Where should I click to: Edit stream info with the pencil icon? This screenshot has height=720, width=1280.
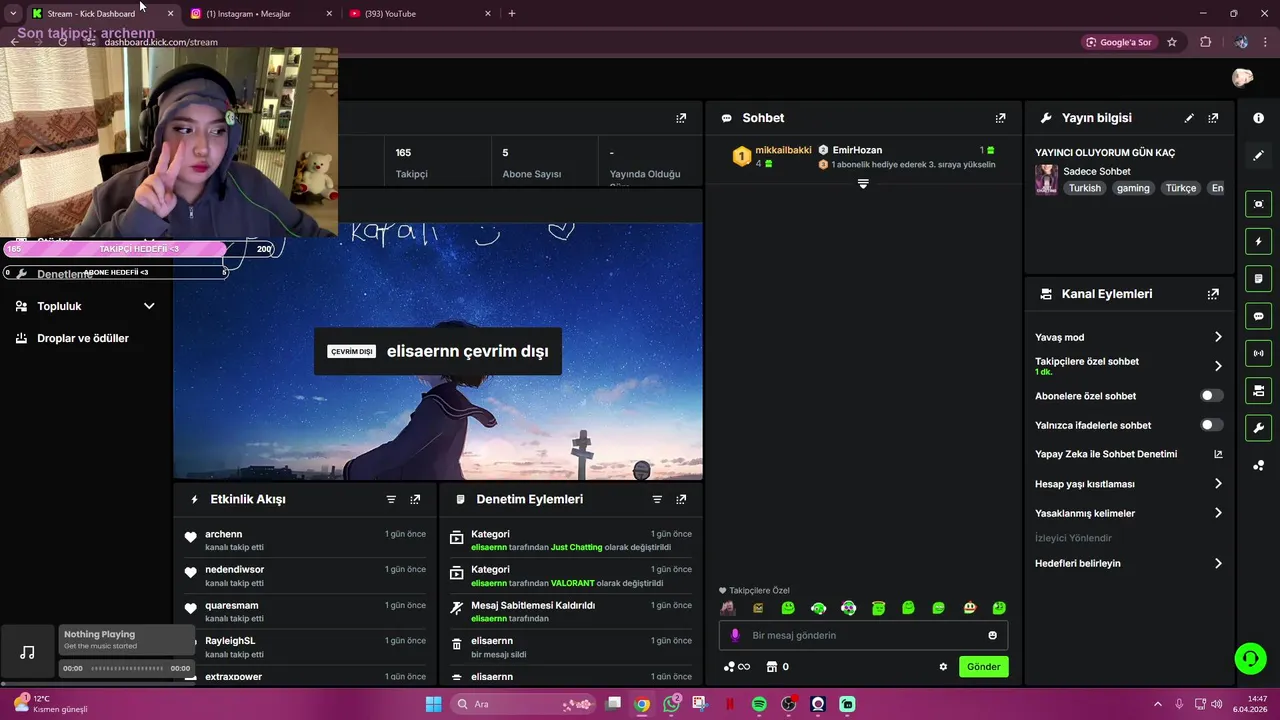[x=1189, y=118]
